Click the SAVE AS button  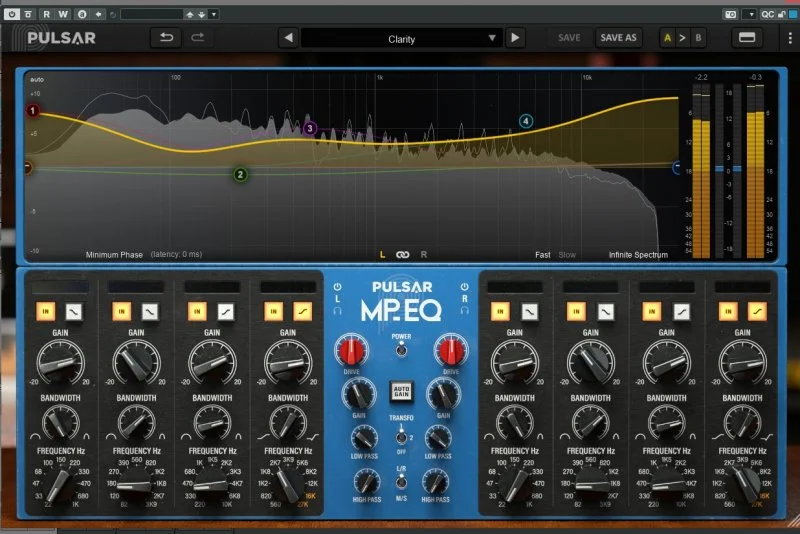618,38
